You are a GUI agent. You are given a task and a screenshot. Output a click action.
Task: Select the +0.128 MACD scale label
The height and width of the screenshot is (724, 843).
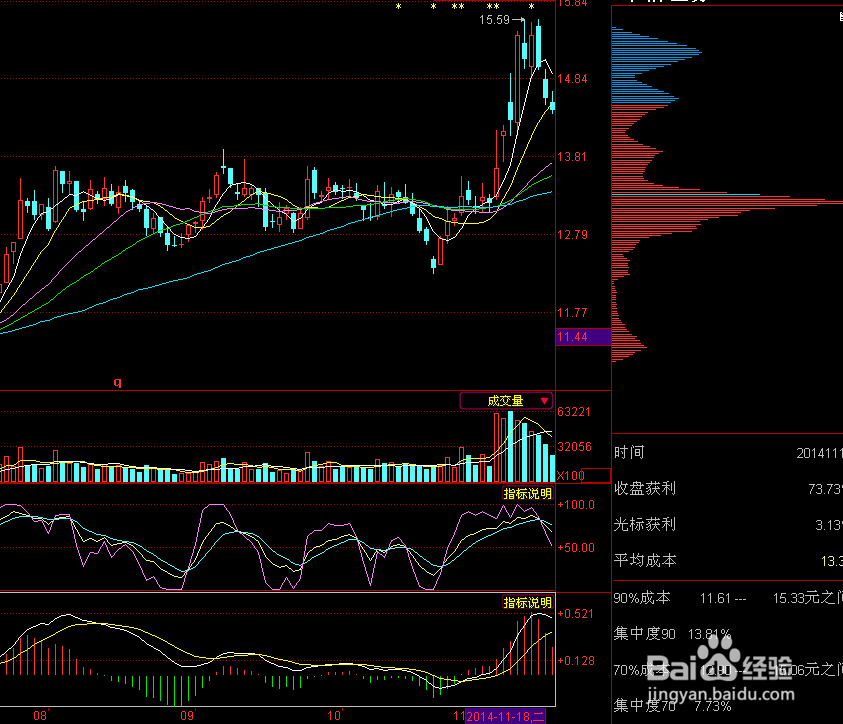[576, 661]
